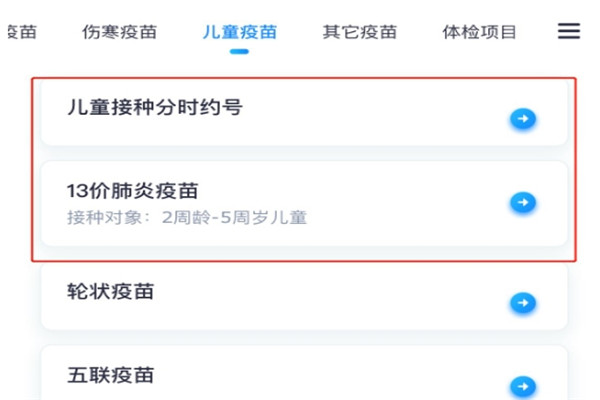The width and height of the screenshot is (600, 400).
Task: Tap arrow icon for 轮状疫苗
Action: [523, 303]
